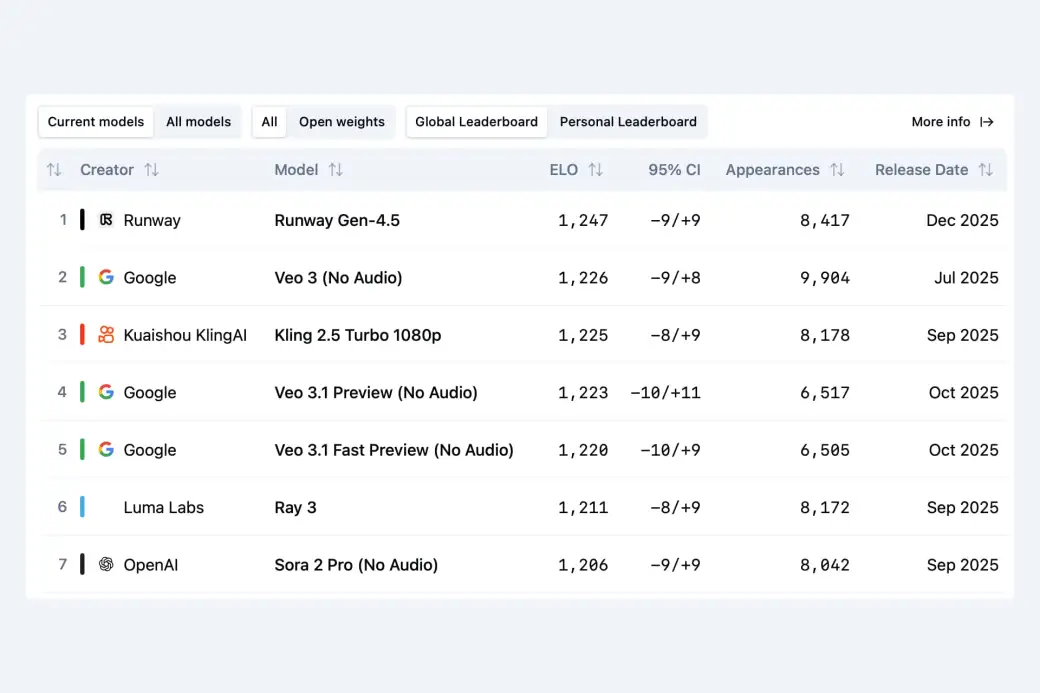
Task: Click the blue color bar for Luma Labs
Action: tap(82, 507)
